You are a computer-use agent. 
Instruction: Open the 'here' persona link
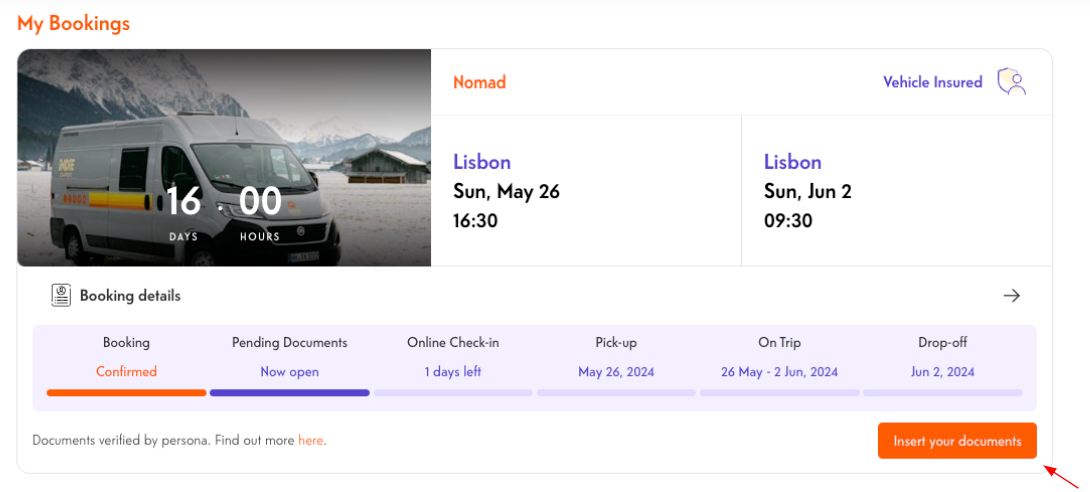(310, 440)
